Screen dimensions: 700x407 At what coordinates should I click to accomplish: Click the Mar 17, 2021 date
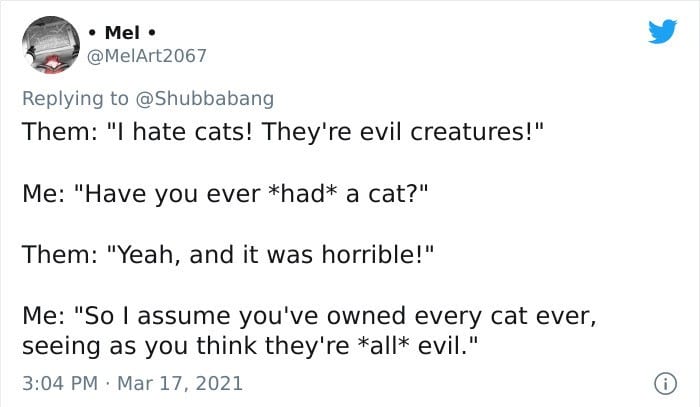pos(179,383)
